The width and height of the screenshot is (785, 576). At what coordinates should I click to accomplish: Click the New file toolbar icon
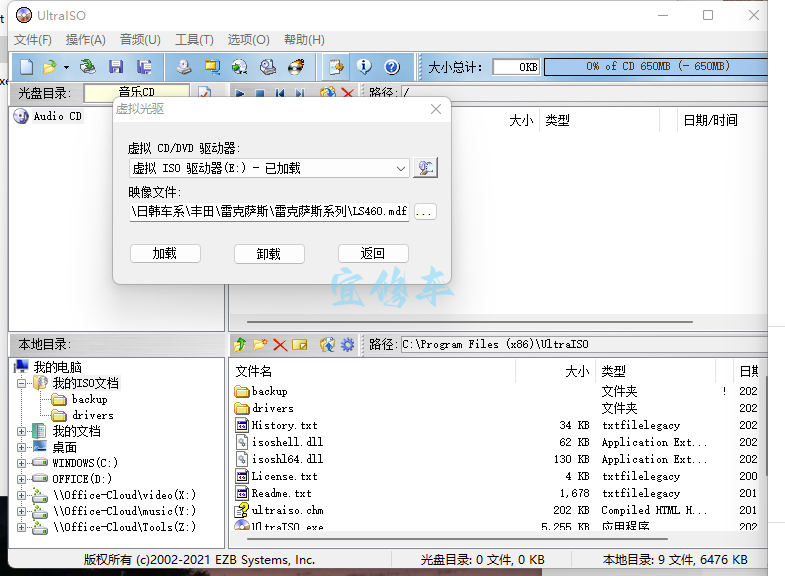27,67
